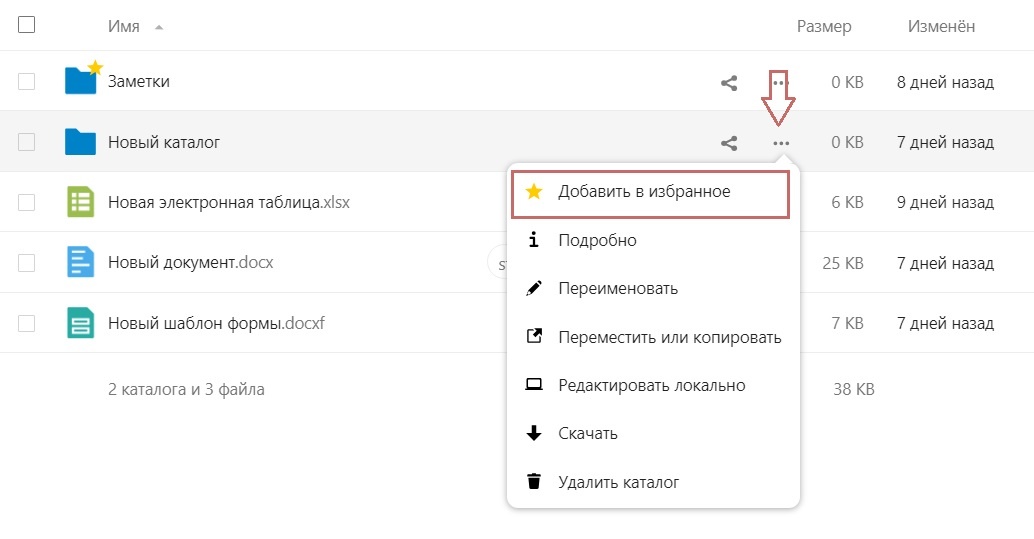The image size is (1034, 539).
Task: Click the starred Заметки folder icon
Action: (x=82, y=78)
